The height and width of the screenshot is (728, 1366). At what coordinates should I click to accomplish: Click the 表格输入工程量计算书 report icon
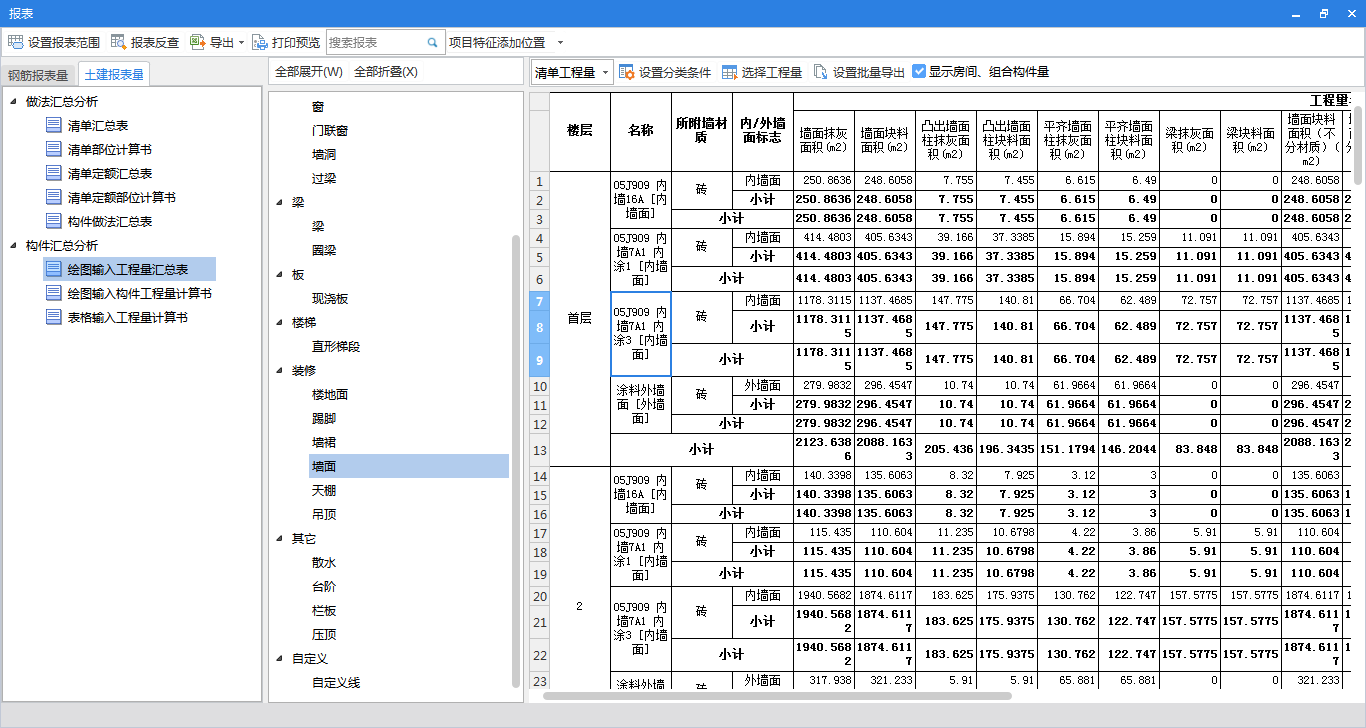click(54, 317)
